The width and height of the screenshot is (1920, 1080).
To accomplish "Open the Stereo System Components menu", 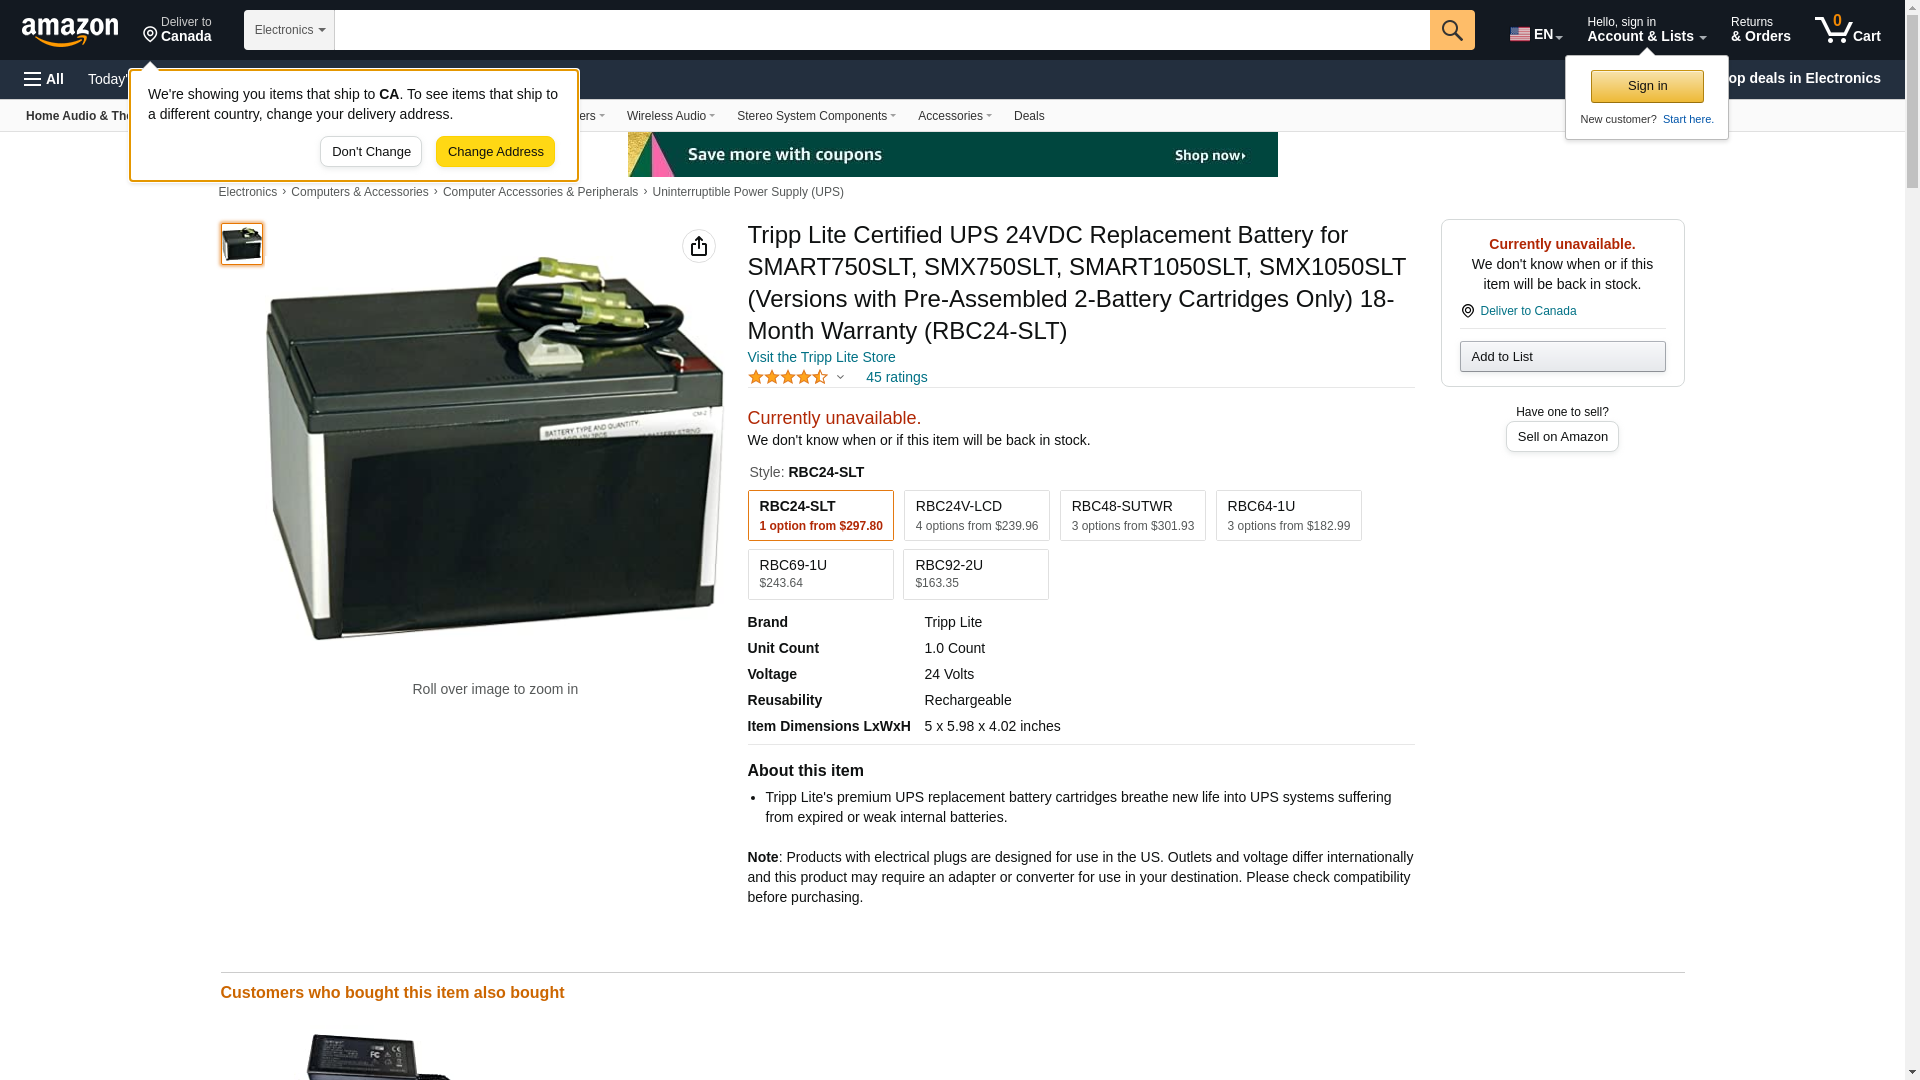I will [x=816, y=116].
